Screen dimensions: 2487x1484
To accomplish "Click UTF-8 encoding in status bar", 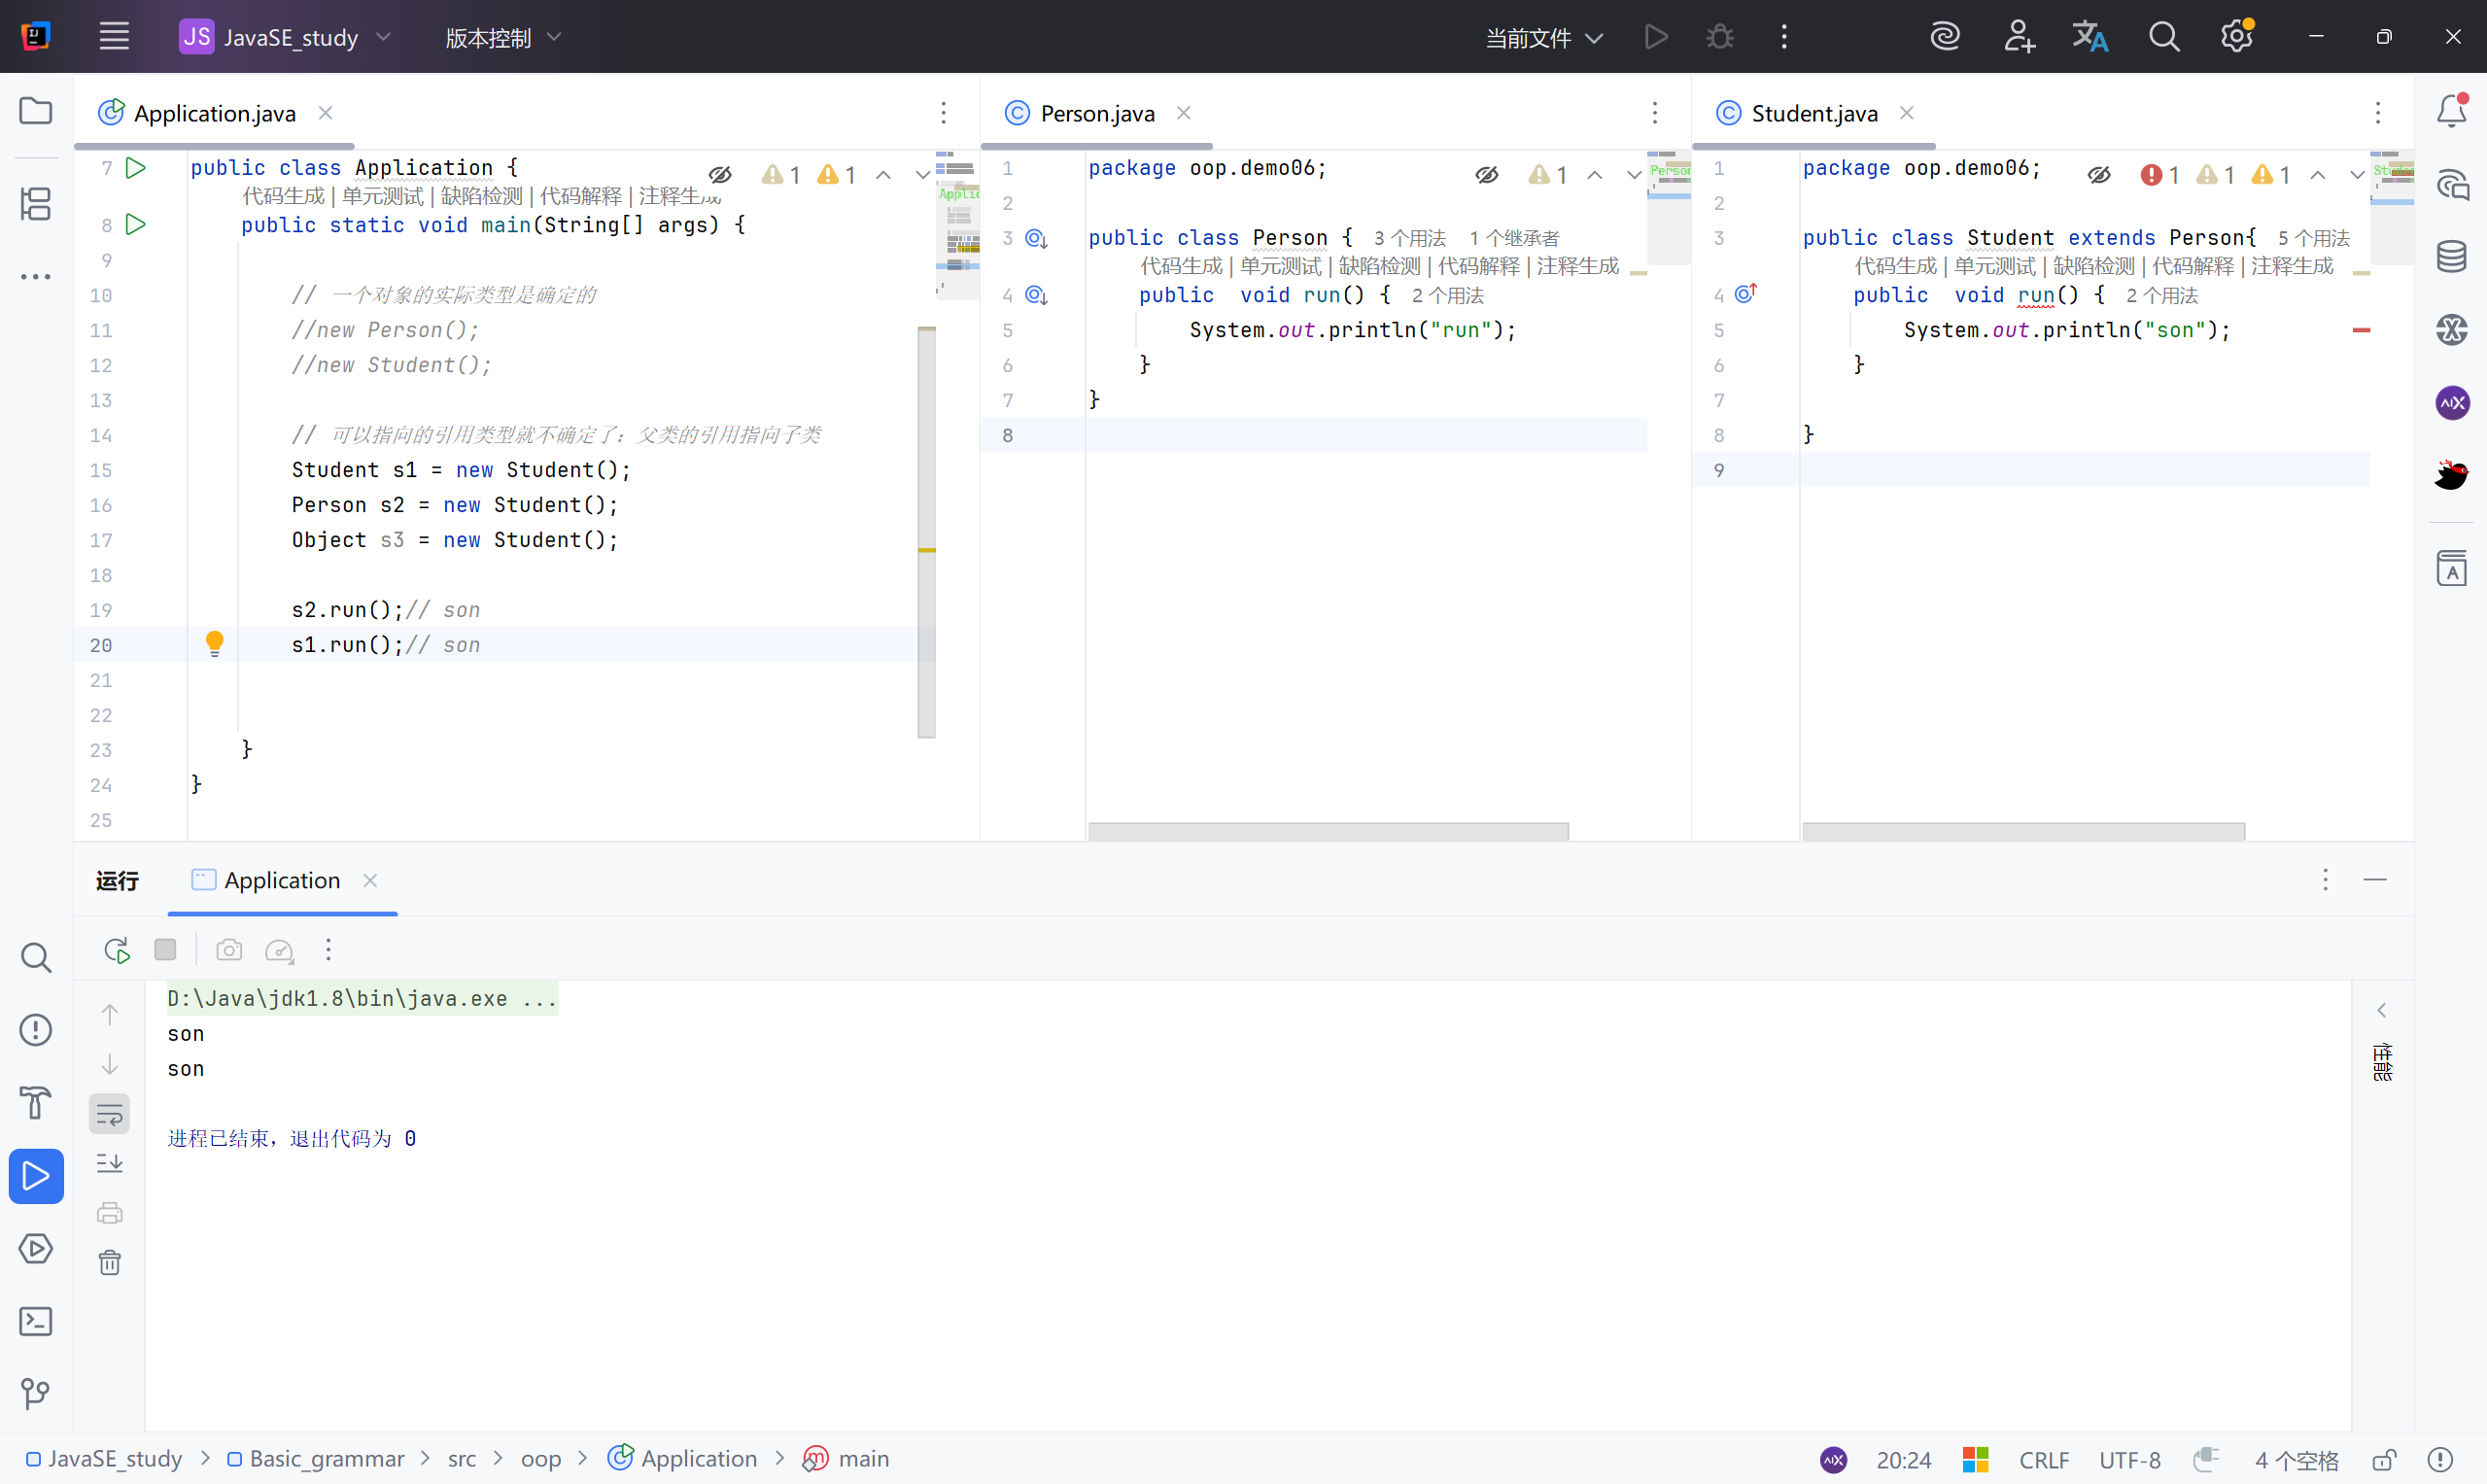I will [x=2129, y=1460].
